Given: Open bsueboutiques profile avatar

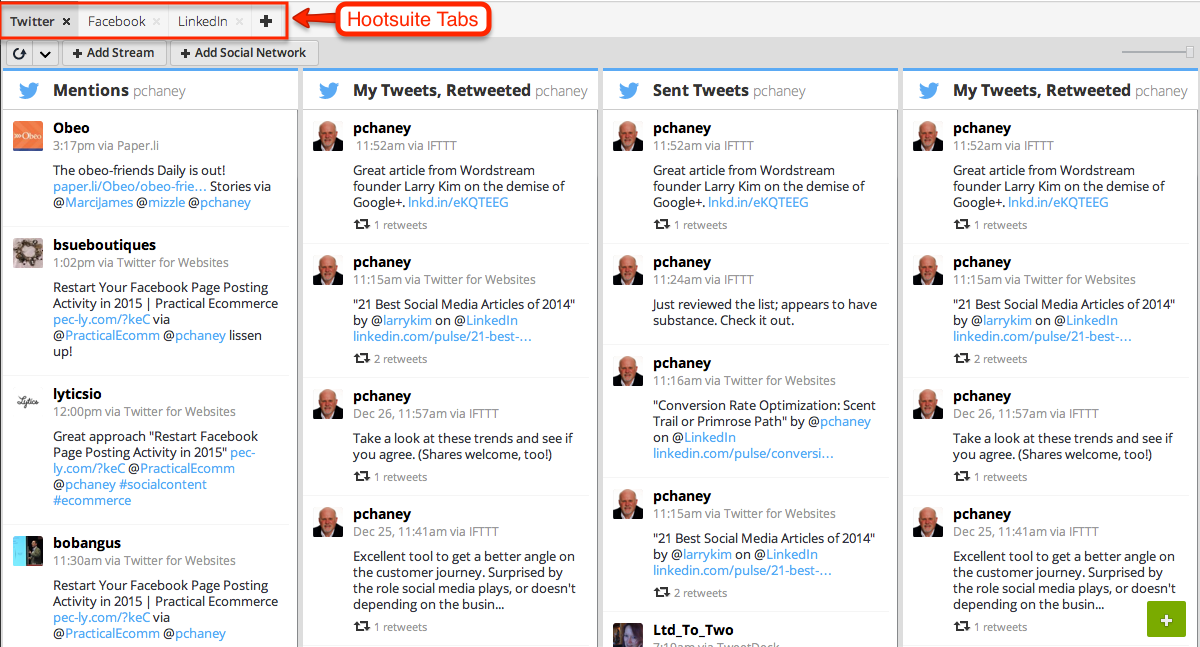Looking at the screenshot, I should point(28,253).
